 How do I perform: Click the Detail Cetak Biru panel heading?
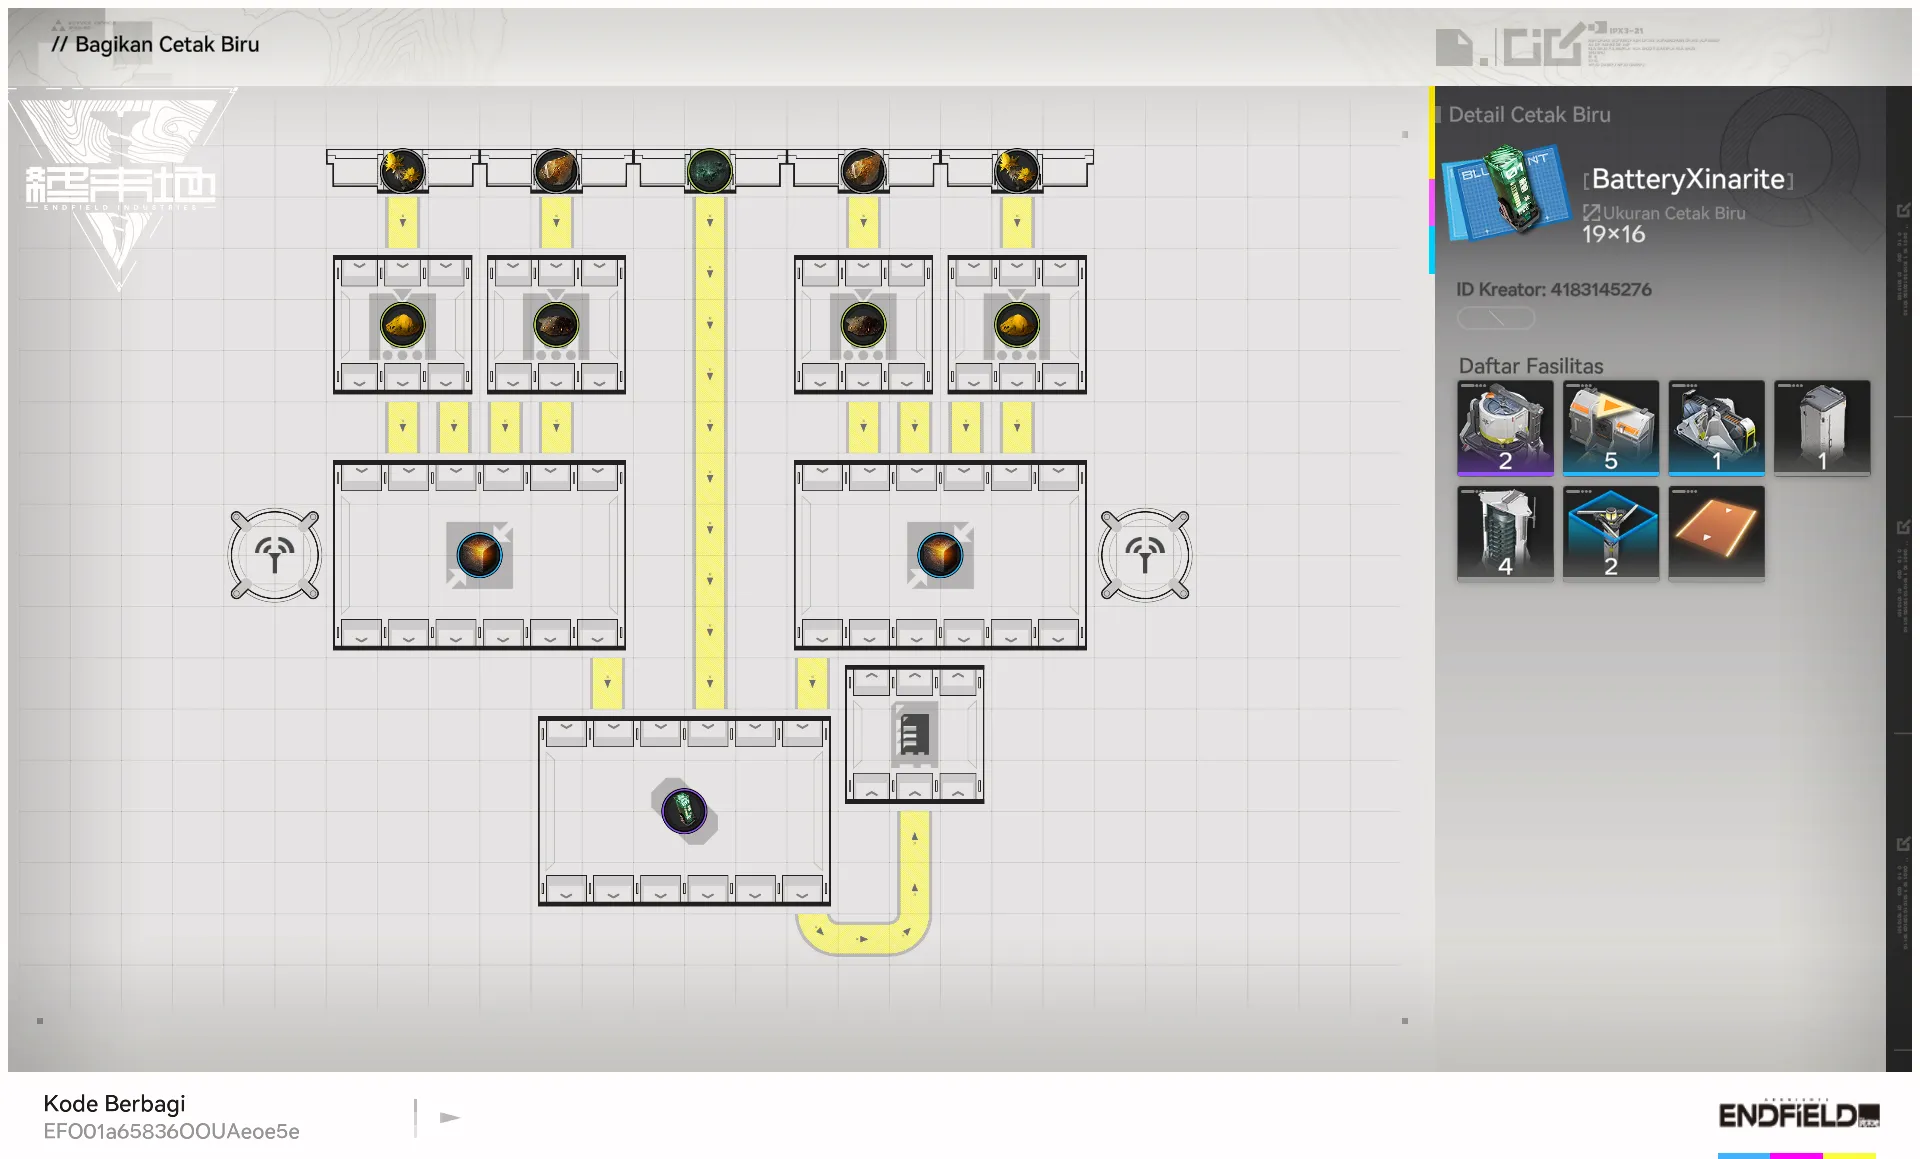point(1529,115)
